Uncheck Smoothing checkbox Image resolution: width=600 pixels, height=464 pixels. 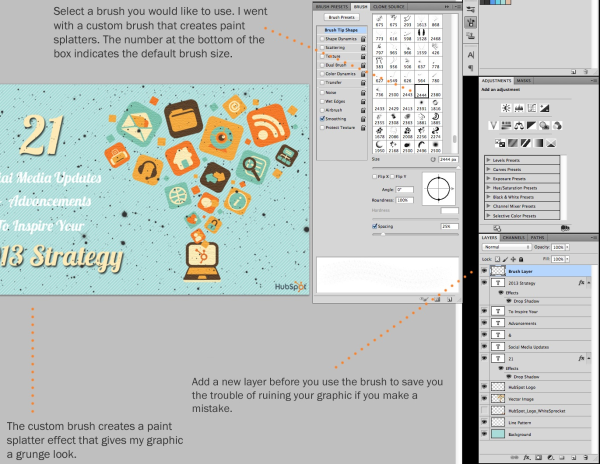[322, 119]
